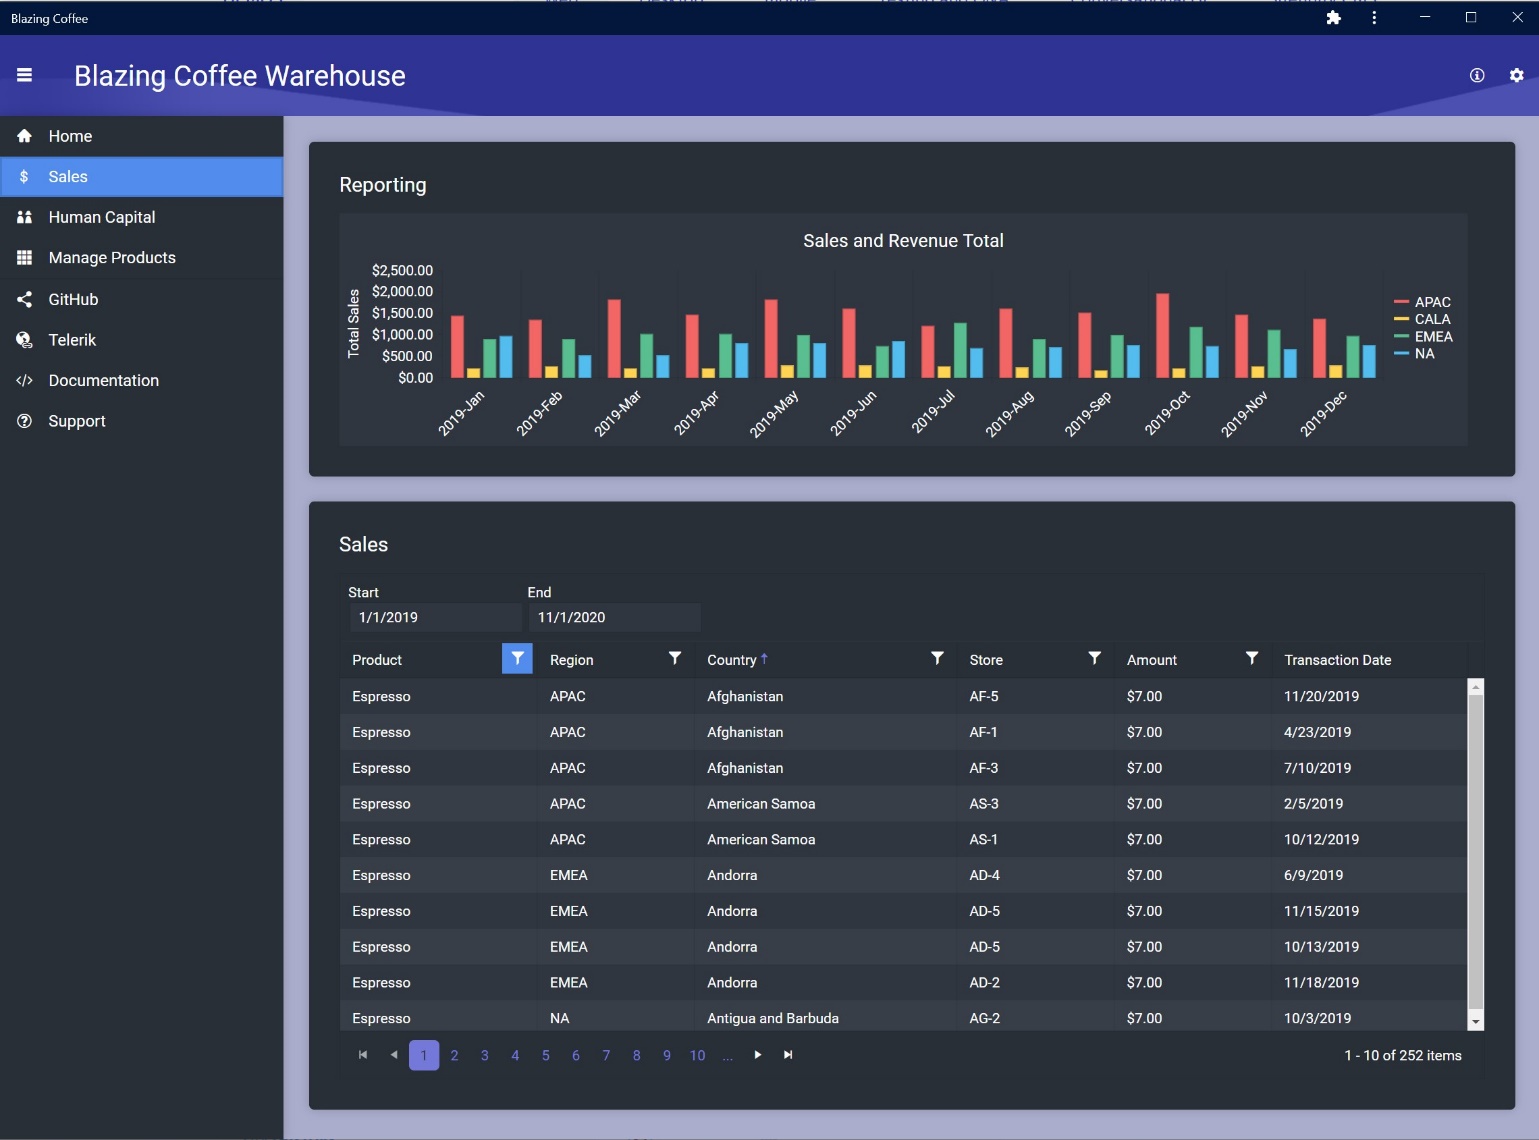This screenshot has height=1140, width=1539.
Task: Go to page 3 of sales grid
Action: (485, 1055)
